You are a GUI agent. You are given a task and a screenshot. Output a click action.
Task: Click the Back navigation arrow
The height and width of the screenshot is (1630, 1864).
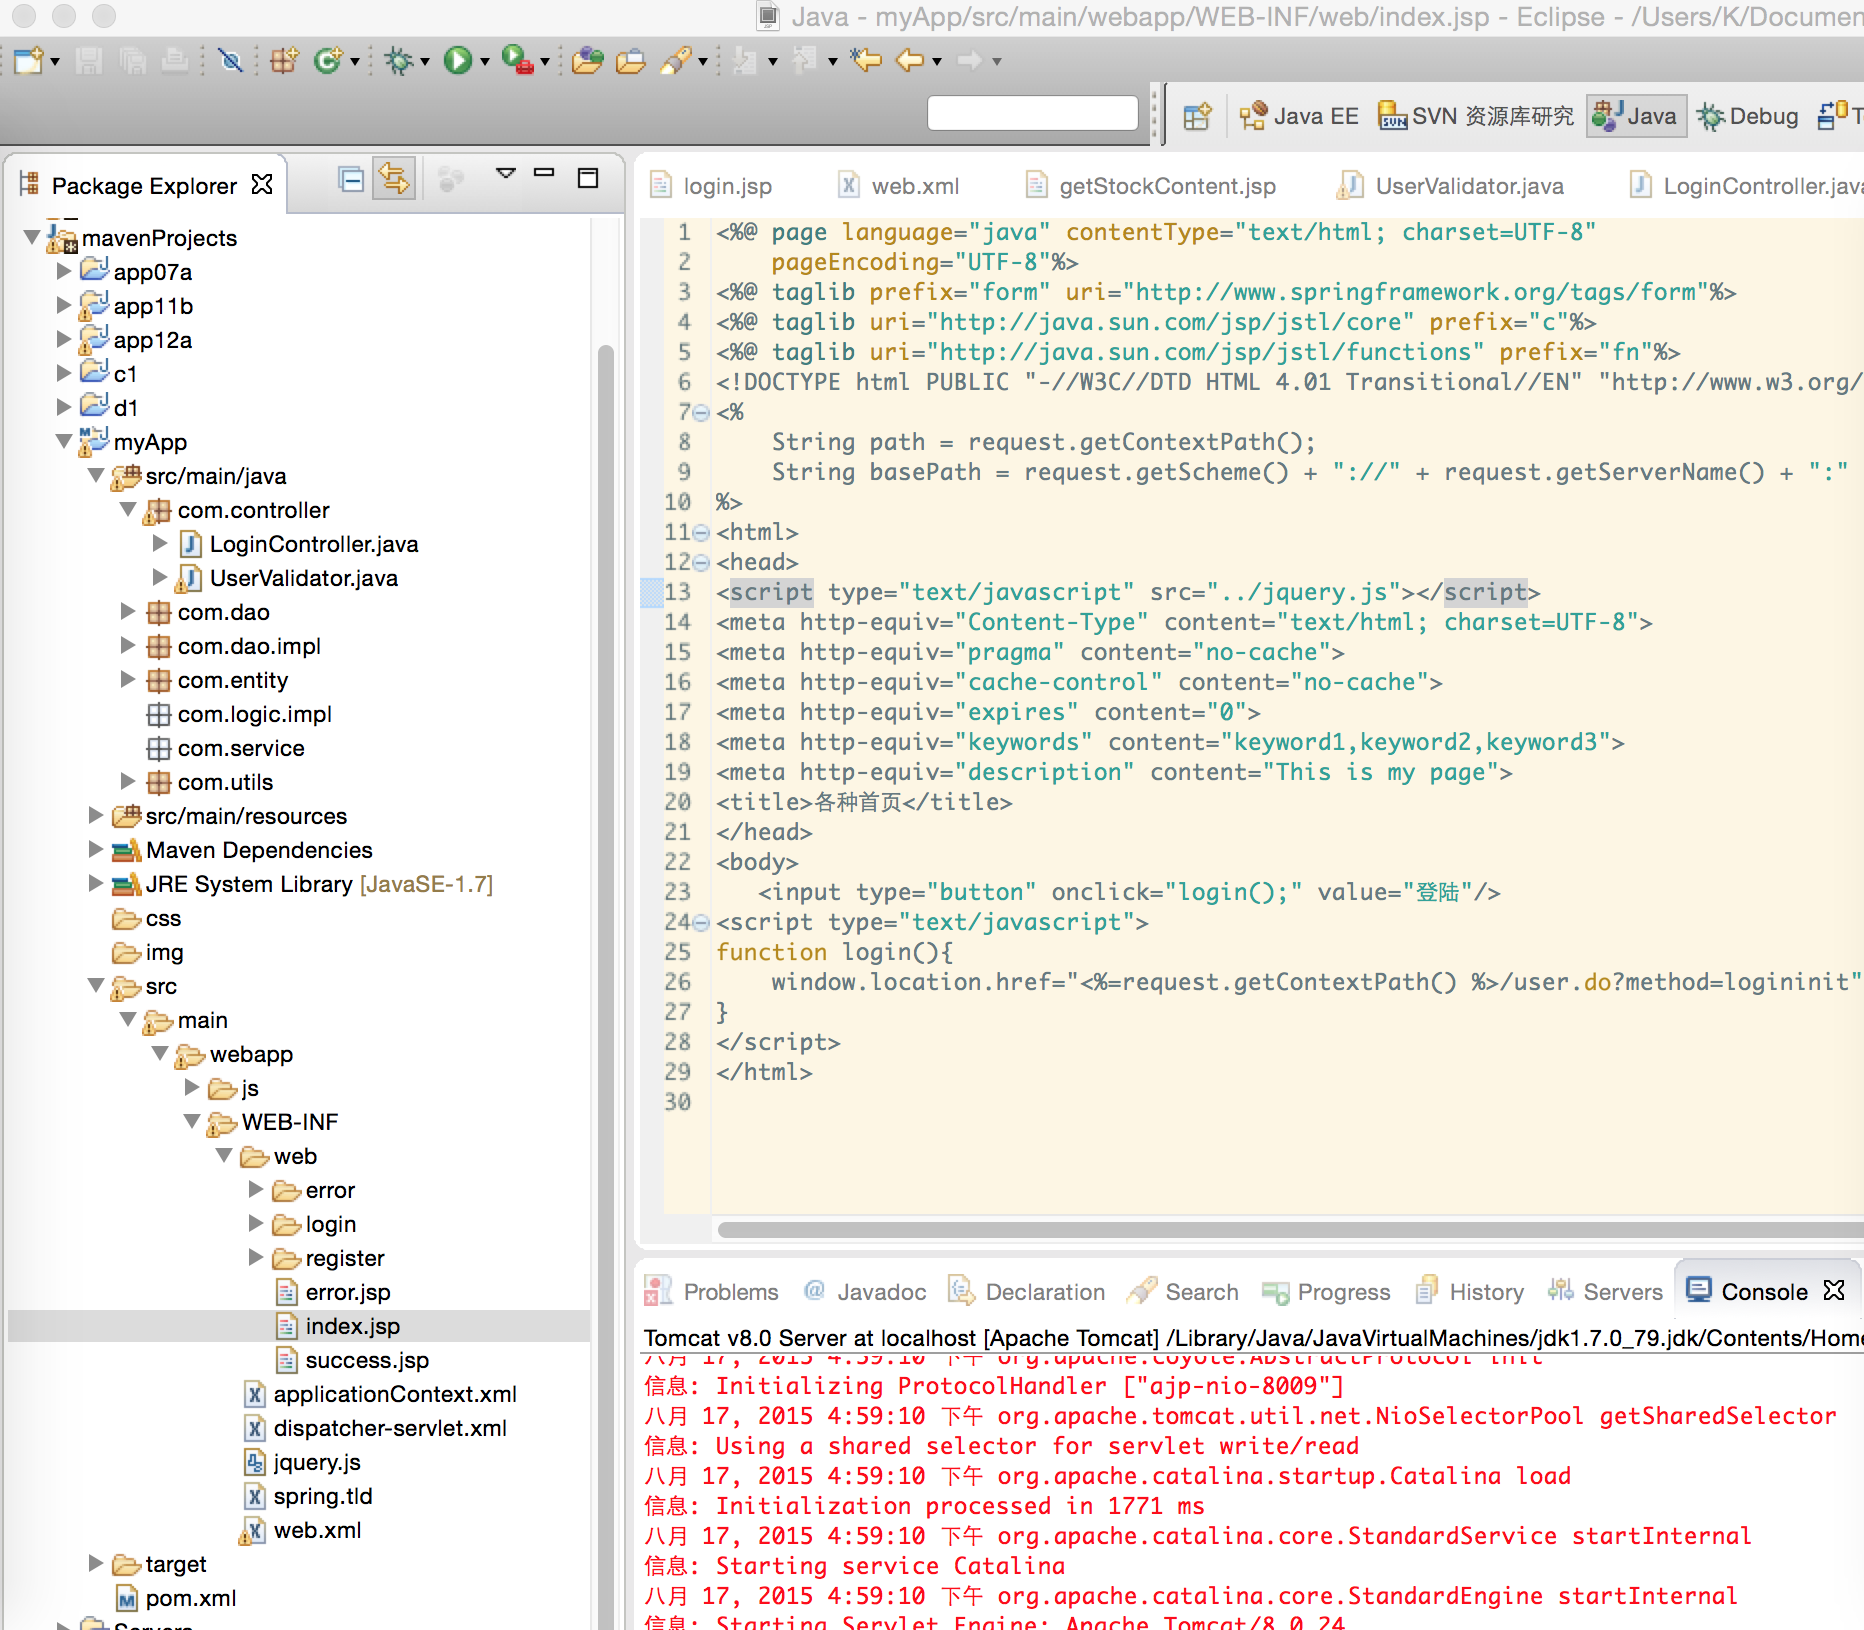point(910,61)
